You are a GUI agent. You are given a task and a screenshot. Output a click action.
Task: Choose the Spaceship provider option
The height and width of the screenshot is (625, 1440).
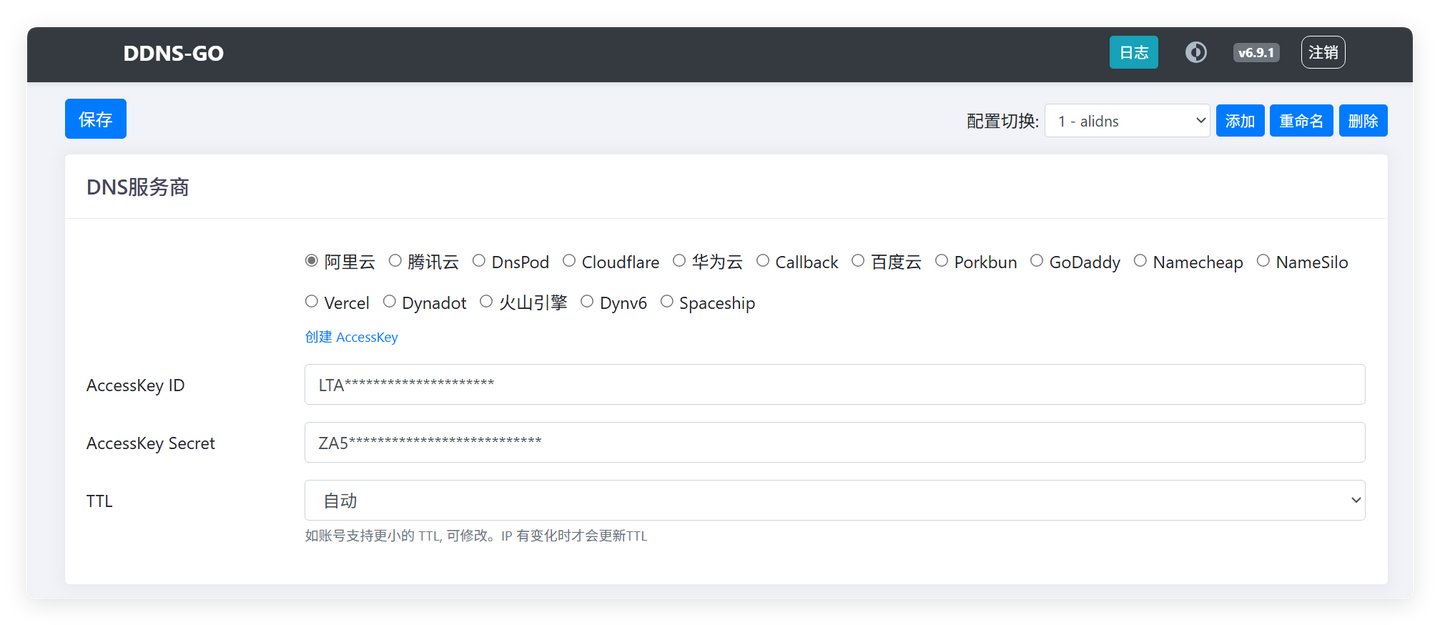pyautogui.click(x=666, y=302)
